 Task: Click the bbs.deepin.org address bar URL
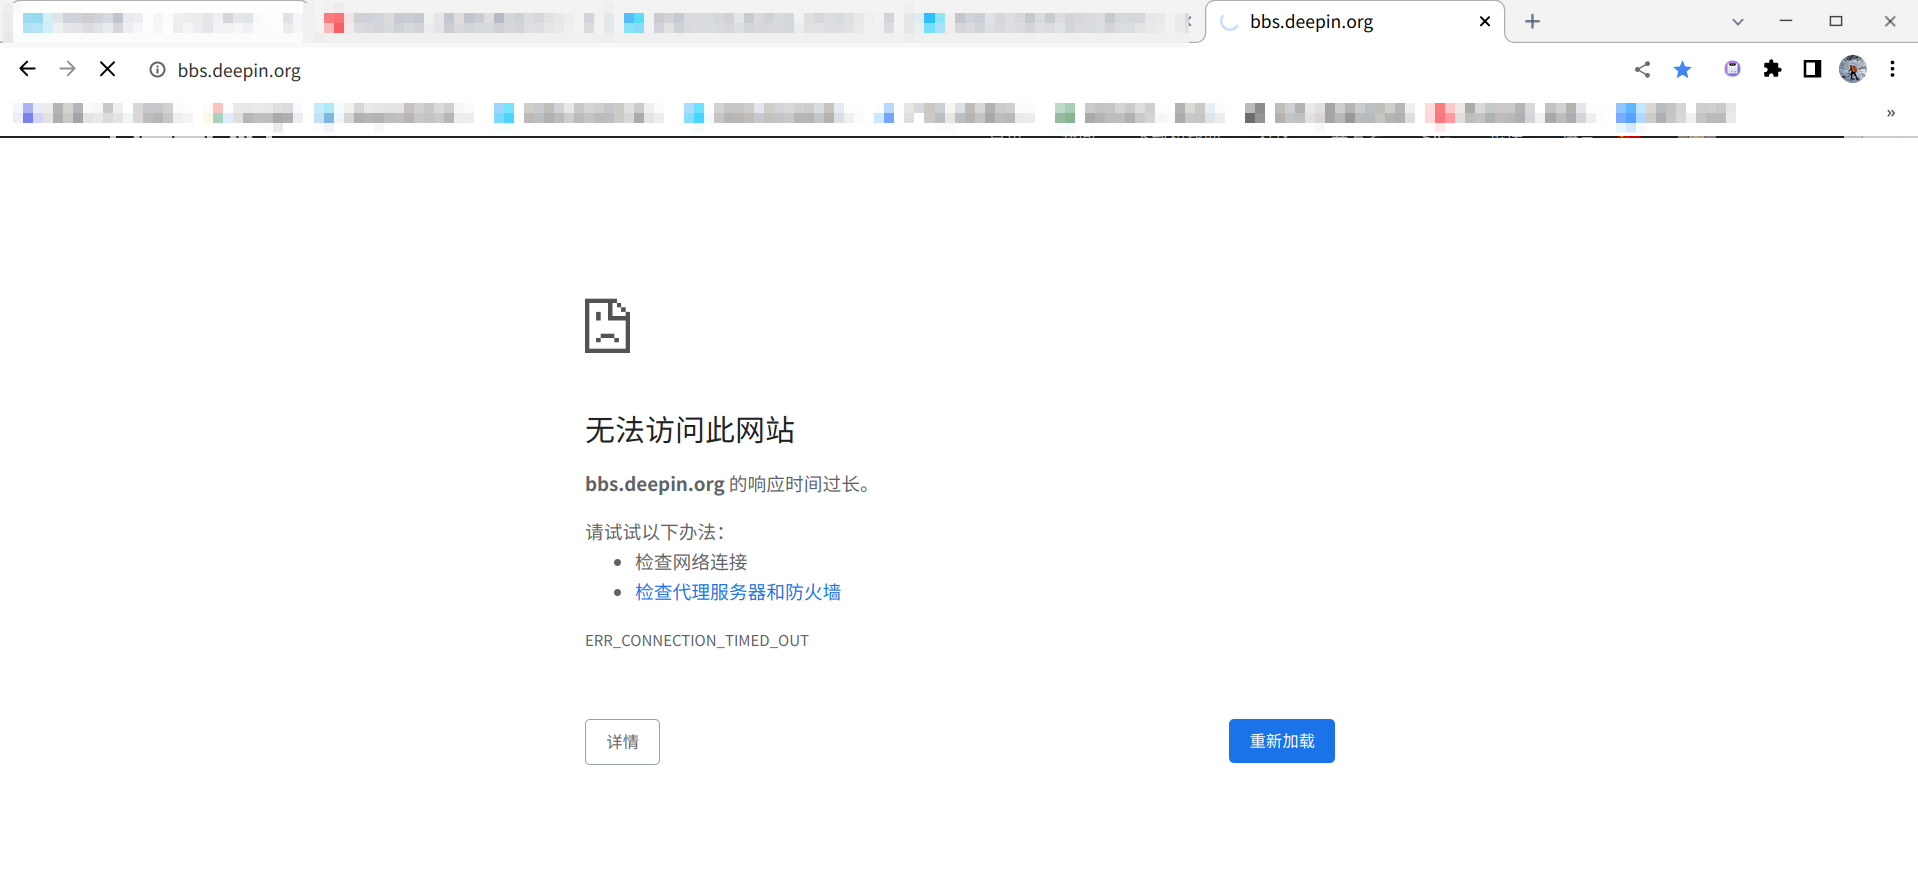tap(239, 70)
